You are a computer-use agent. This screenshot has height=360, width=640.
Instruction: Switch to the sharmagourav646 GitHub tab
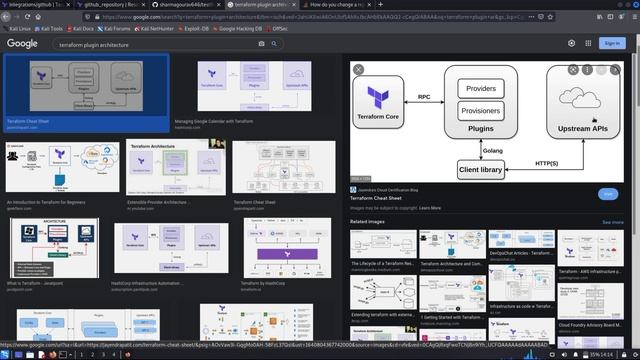(186, 5)
